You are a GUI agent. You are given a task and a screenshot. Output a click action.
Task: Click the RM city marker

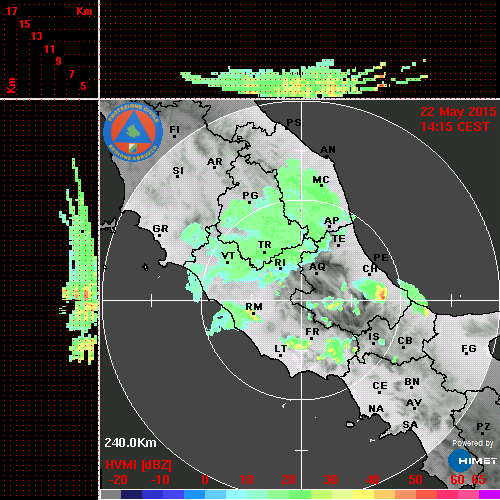tap(254, 314)
